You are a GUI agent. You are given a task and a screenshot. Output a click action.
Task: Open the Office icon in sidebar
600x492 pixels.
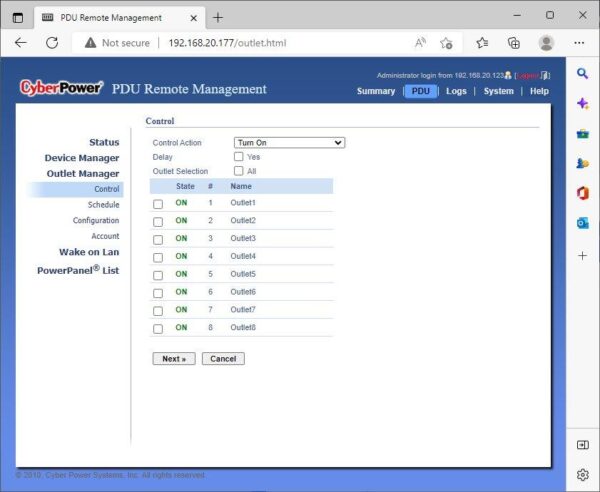pyautogui.click(x=583, y=193)
